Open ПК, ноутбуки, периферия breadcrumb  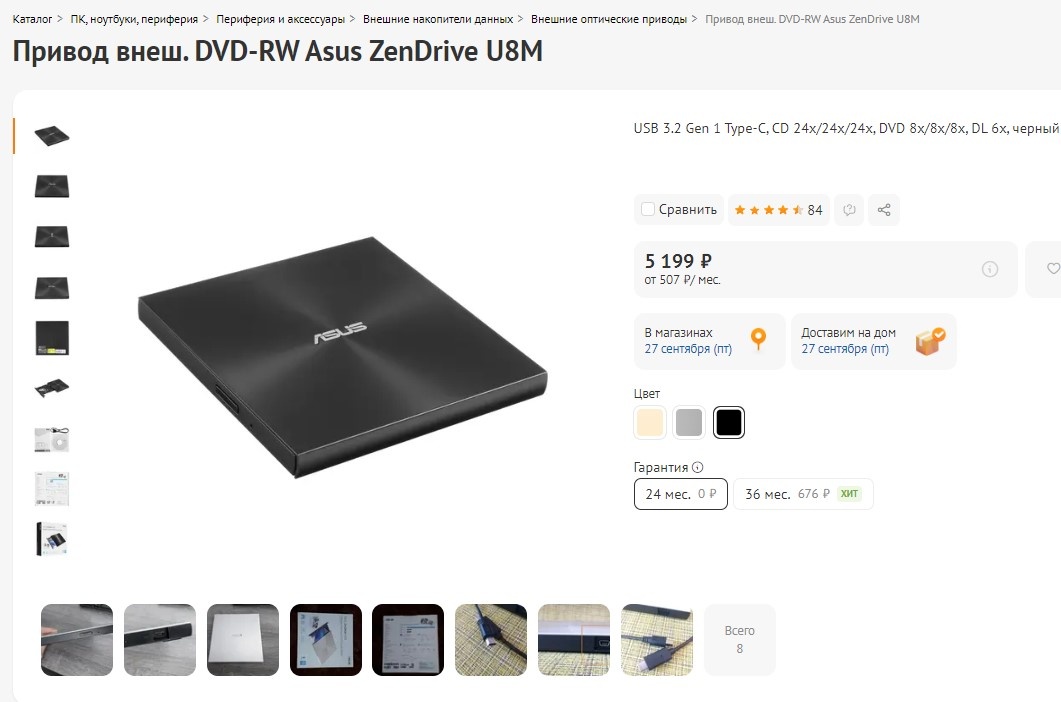coord(134,19)
